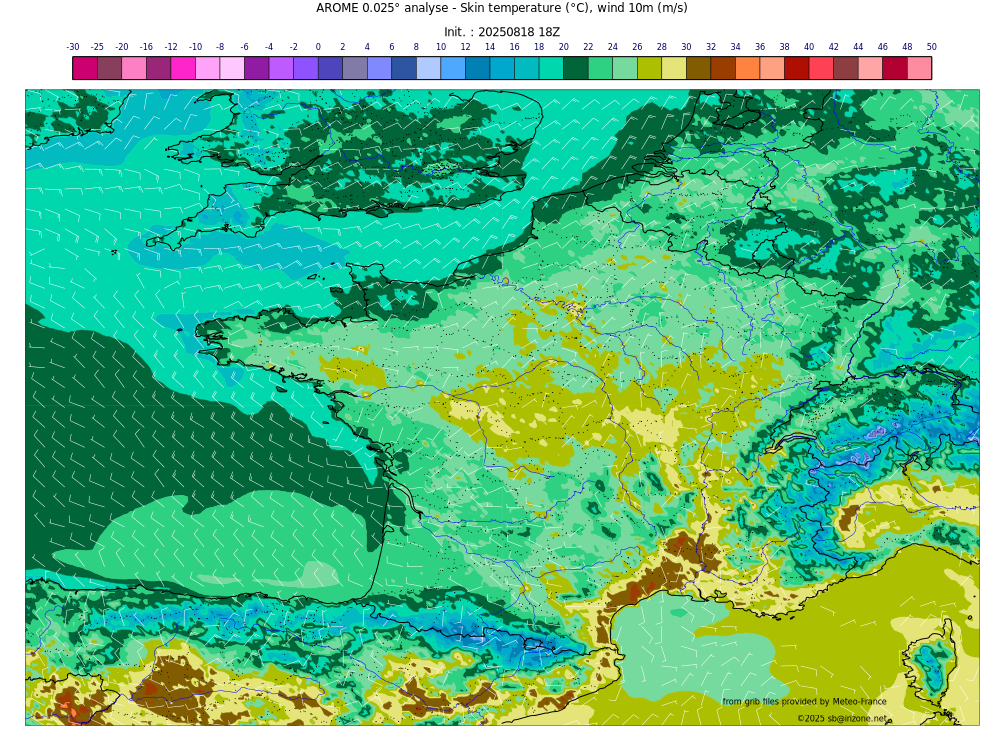This screenshot has width=1005, height=738.
Task: Click the '-25' legend scale number
Action: click(x=97, y=47)
